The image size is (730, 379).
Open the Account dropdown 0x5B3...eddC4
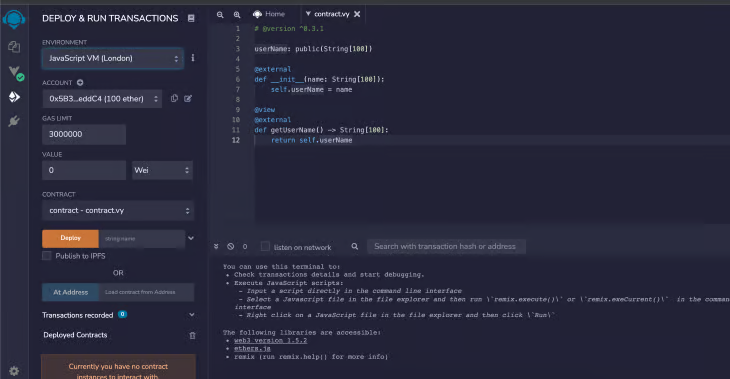pyautogui.click(x=102, y=99)
